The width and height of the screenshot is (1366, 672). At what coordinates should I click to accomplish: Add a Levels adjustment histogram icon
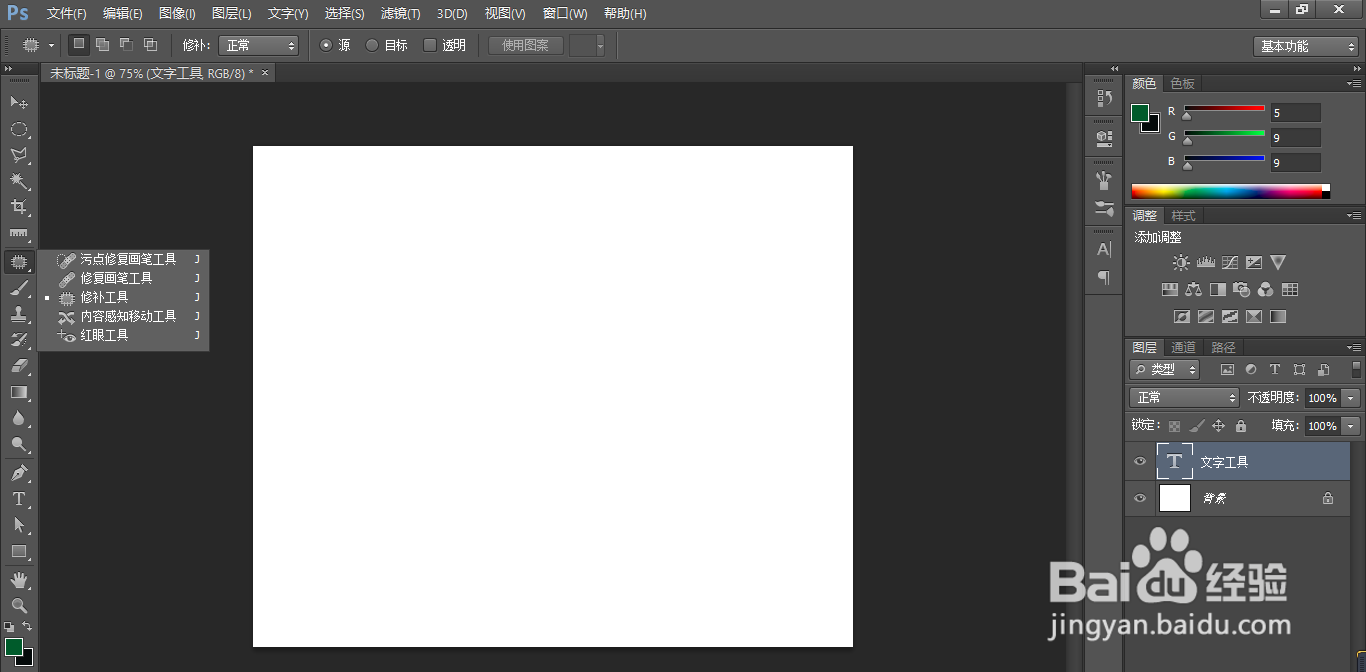(1205, 263)
